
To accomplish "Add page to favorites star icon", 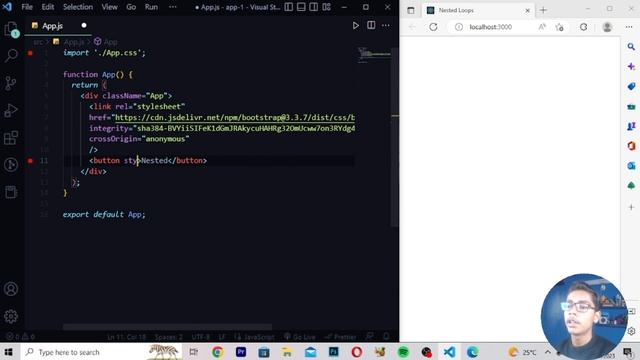I will coord(559,27).
